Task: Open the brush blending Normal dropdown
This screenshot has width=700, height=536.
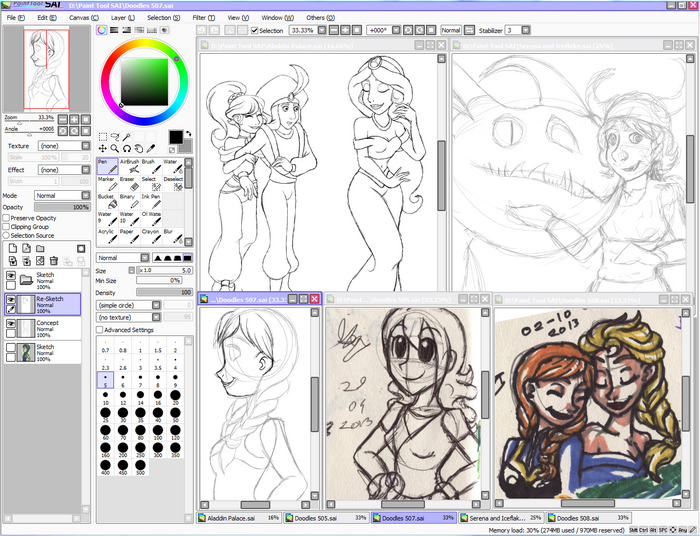Action: [123, 258]
